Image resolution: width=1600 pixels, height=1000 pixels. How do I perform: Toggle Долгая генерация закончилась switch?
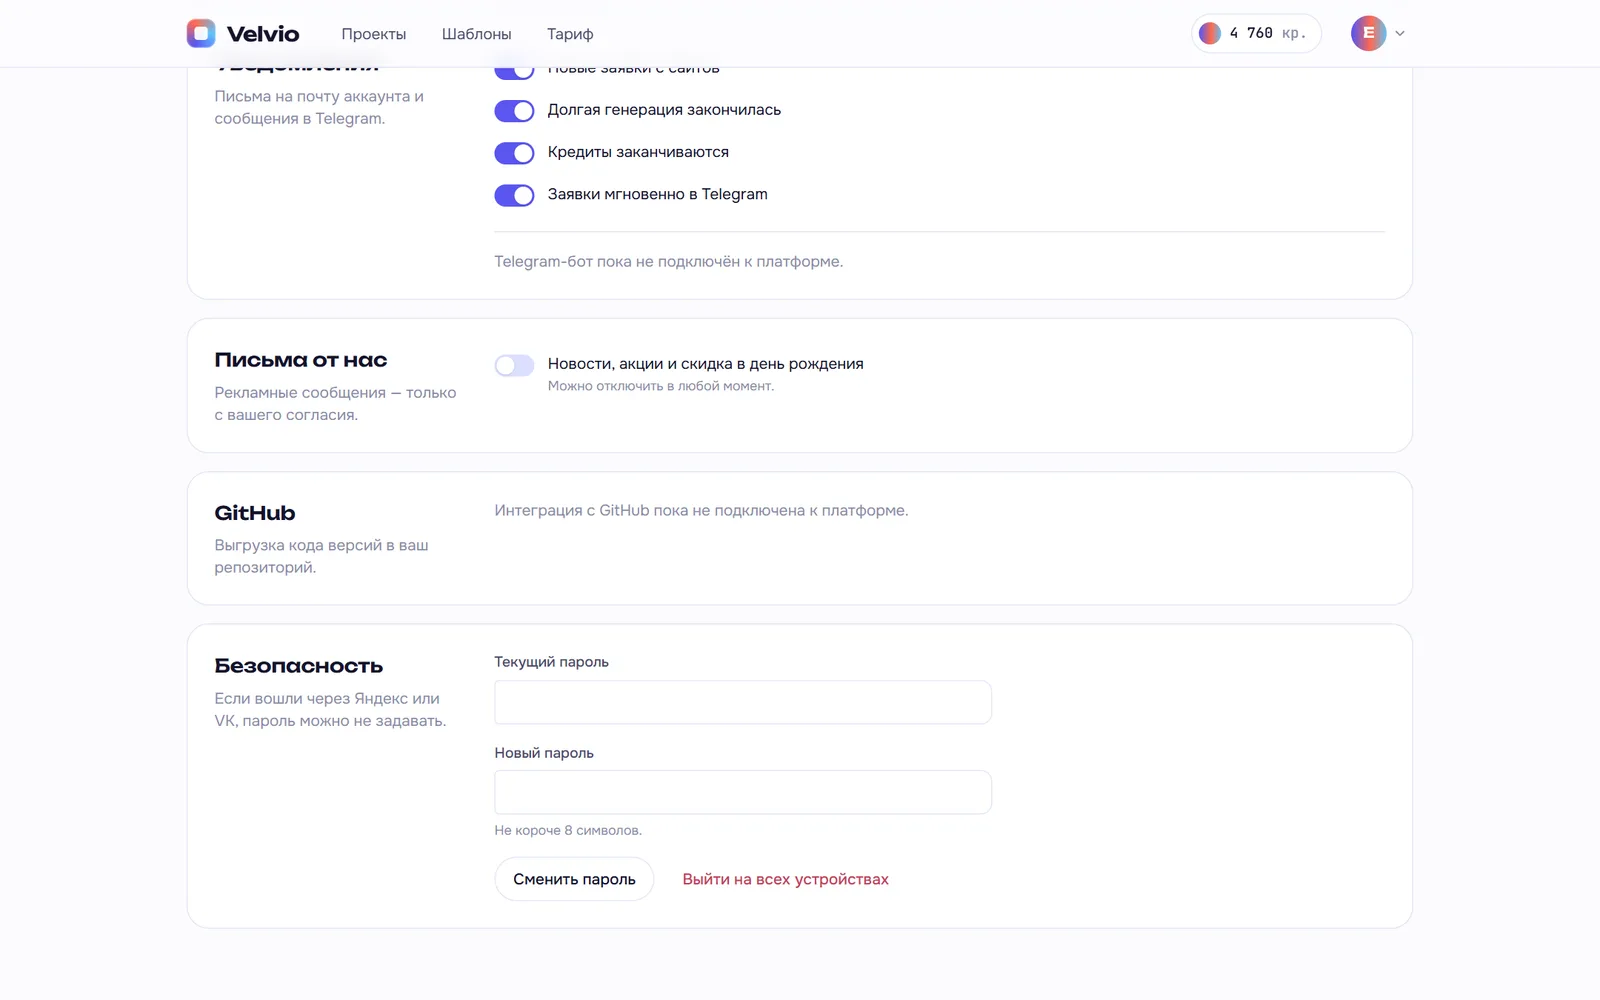tap(514, 111)
